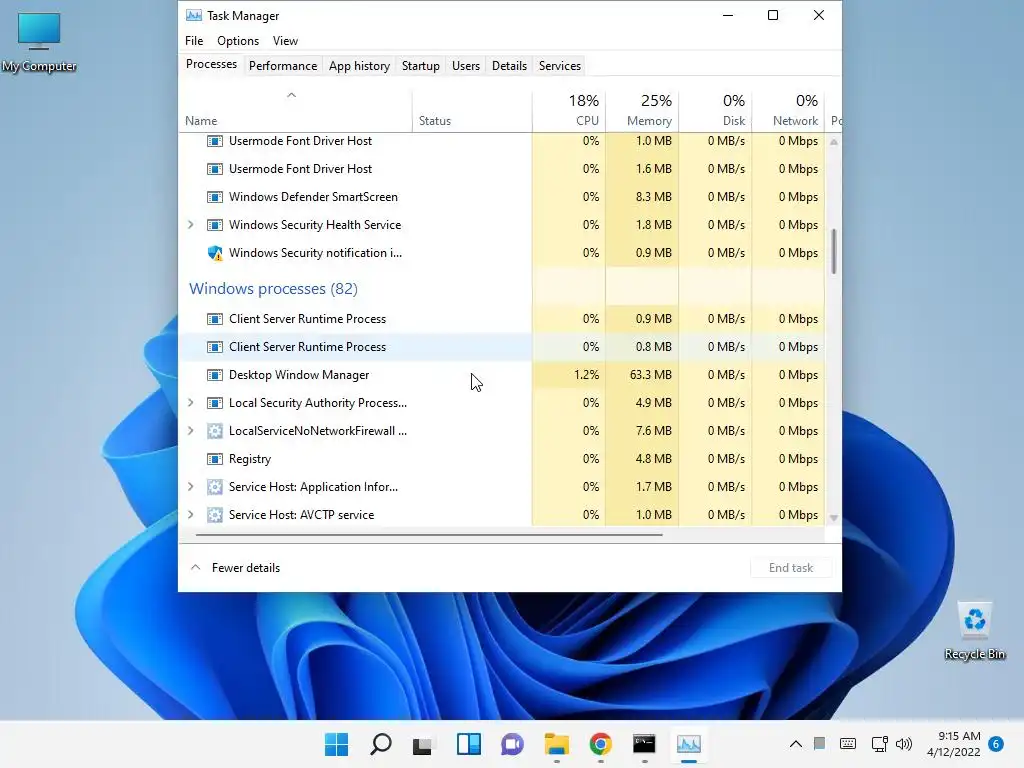Viewport: 1024px width, 768px height.
Task: Expand Service Host: Application Information row
Action: click(x=191, y=487)
